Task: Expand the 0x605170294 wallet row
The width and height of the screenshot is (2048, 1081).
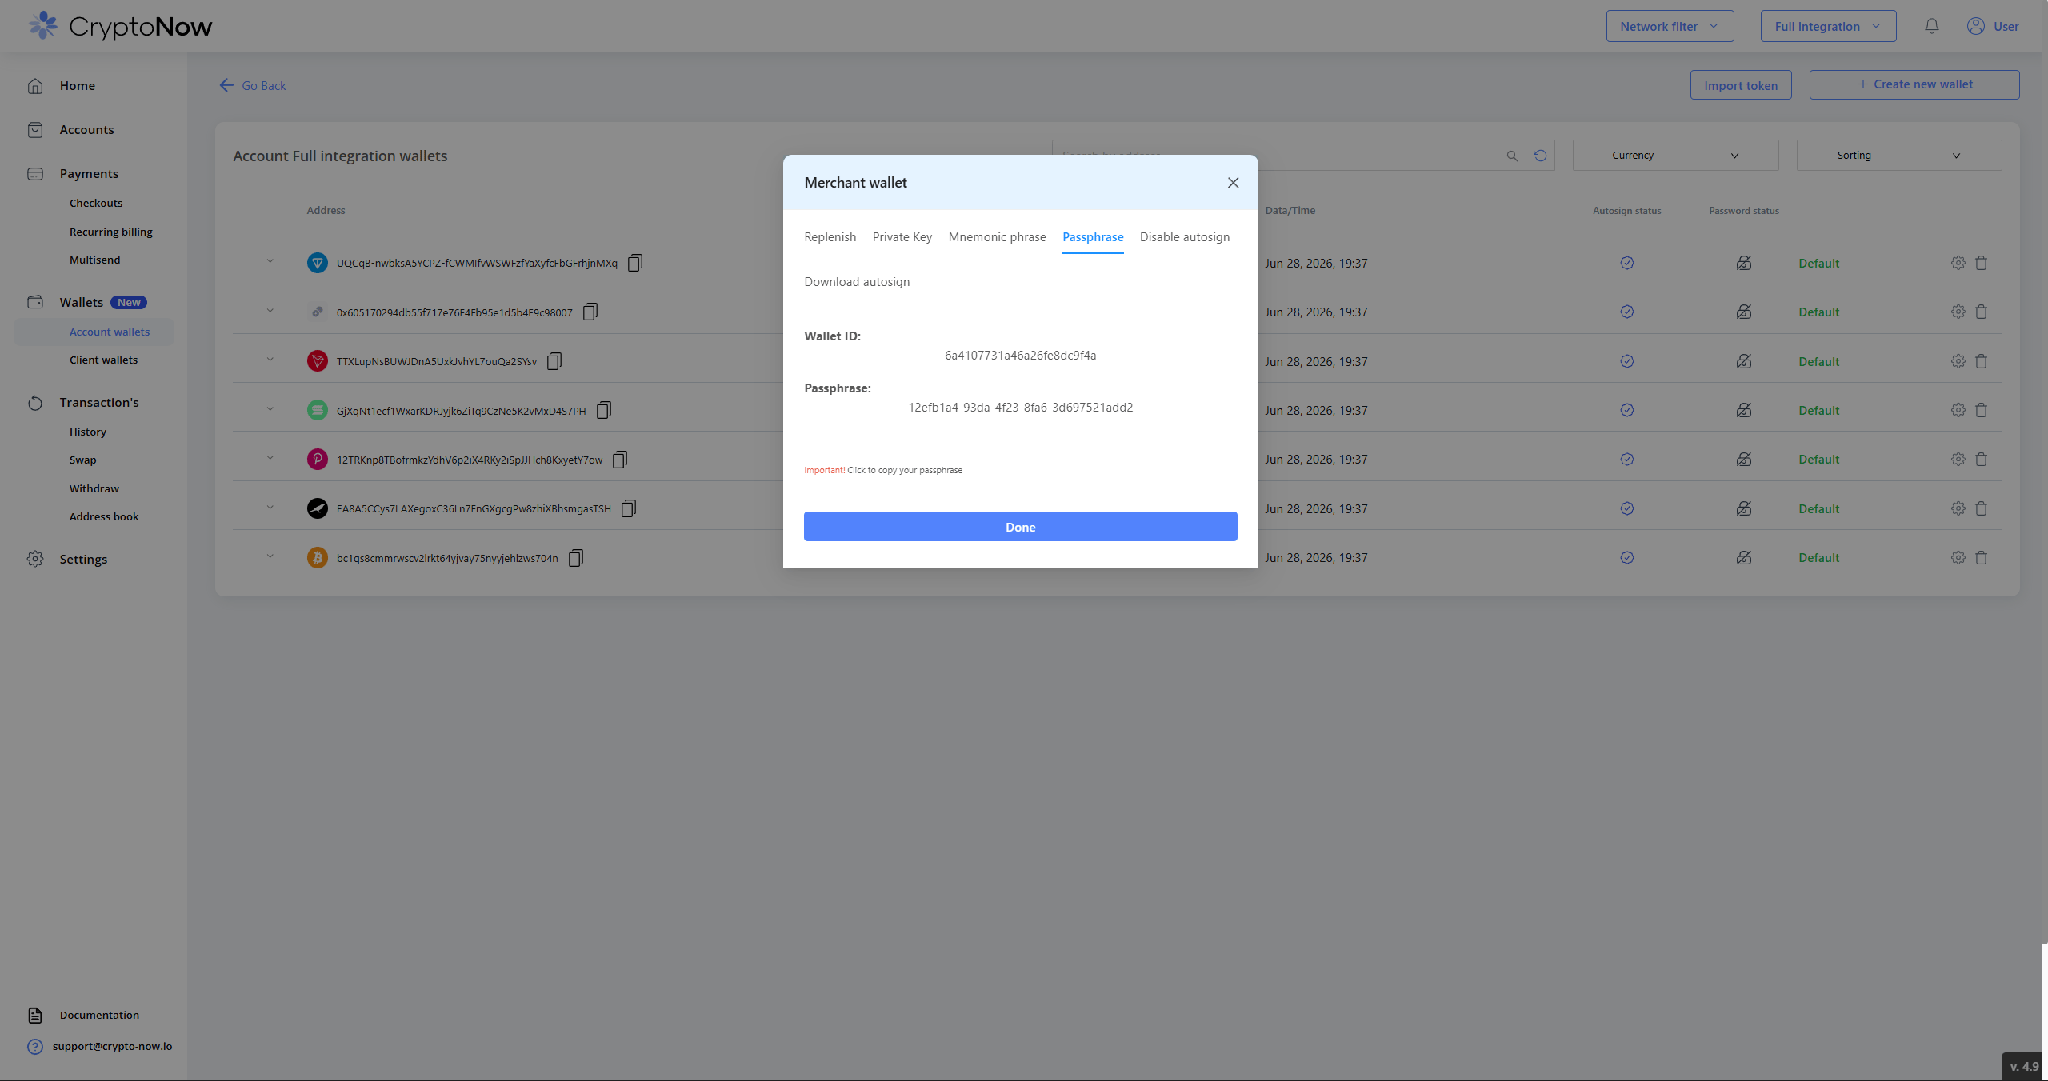Action: (x=270, y=311)
